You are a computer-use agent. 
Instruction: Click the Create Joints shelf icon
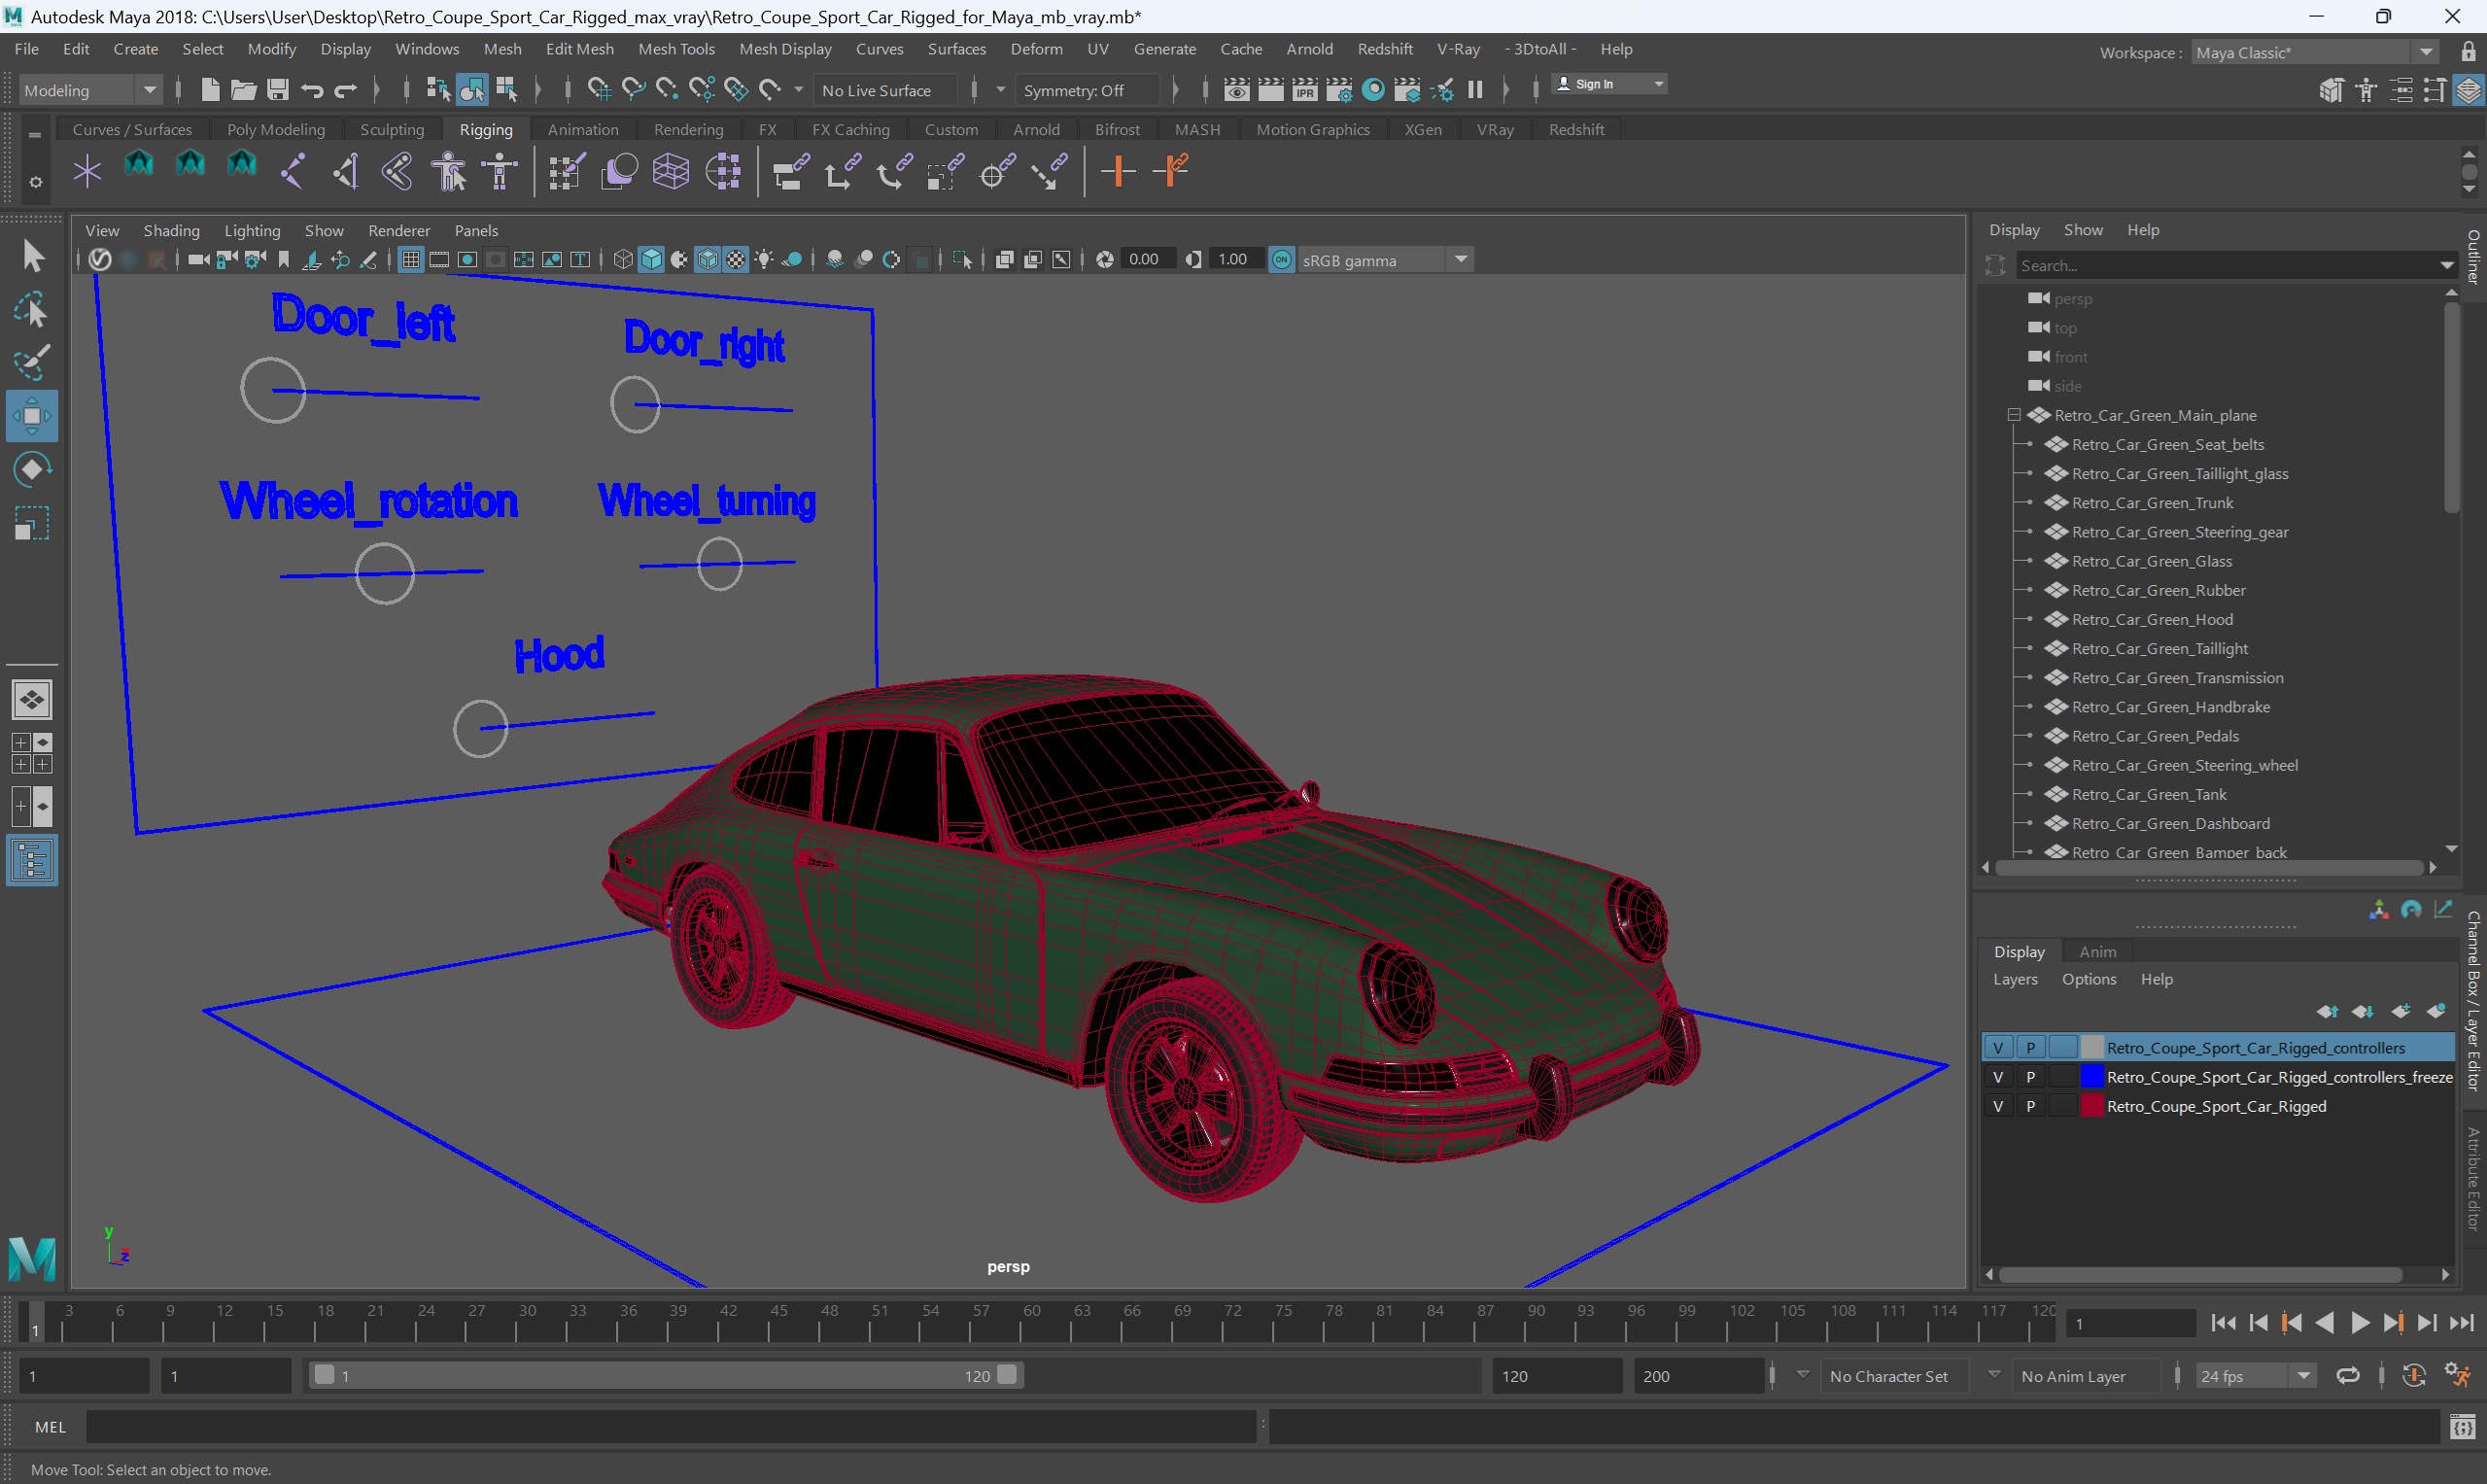coord(294,171)
